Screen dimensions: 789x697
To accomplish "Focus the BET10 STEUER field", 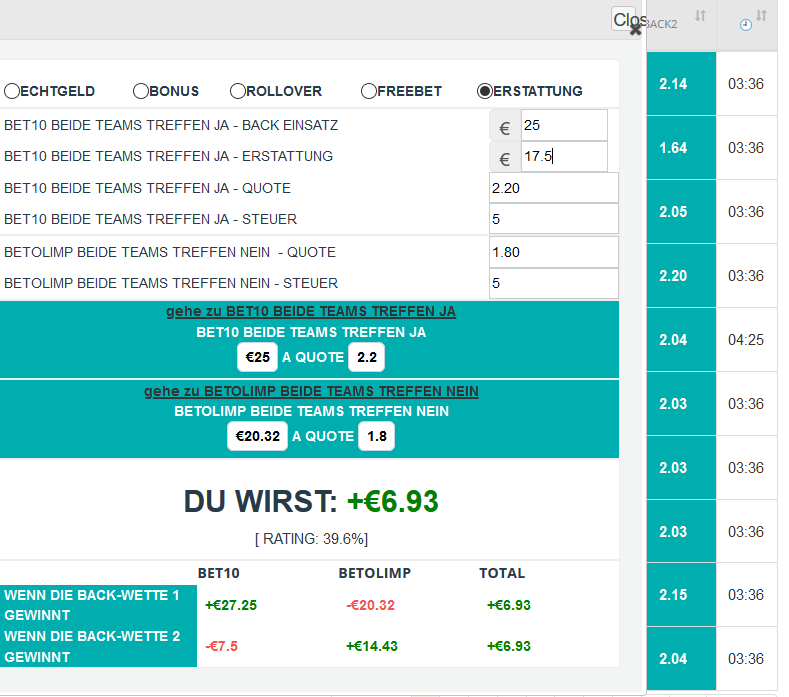I will coord(554,219).
